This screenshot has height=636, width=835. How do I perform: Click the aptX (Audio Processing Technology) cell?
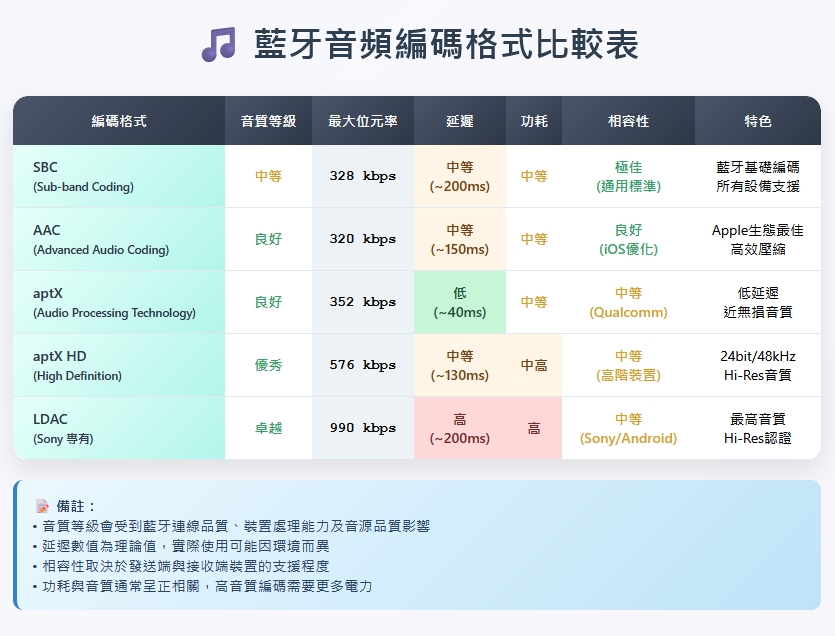pyautogui.click(x=119, y=302)
